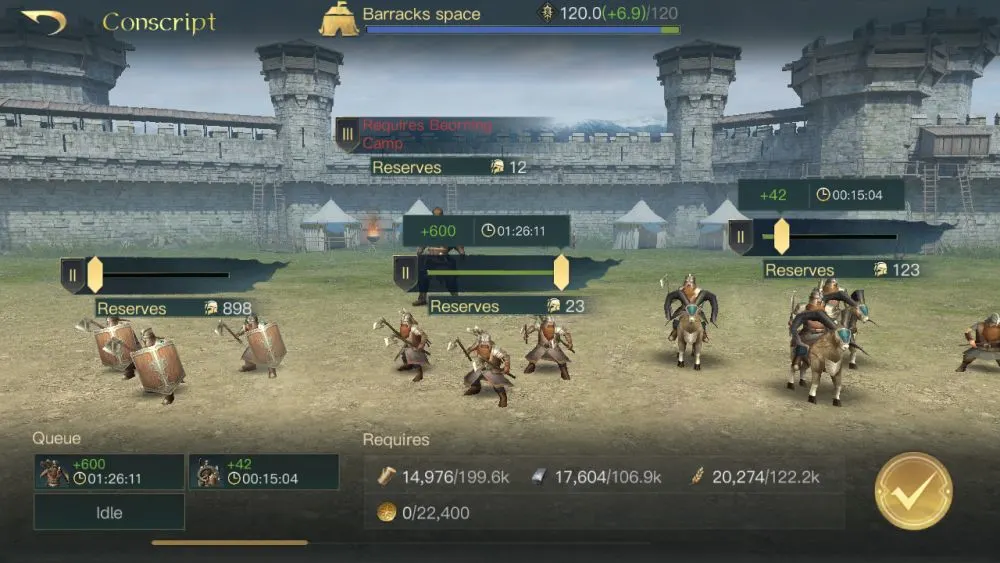This screenshot has height=563, width=1000.
Task: Confirm conscription with the gold checkmark
Action: click(x=913, y=490)
